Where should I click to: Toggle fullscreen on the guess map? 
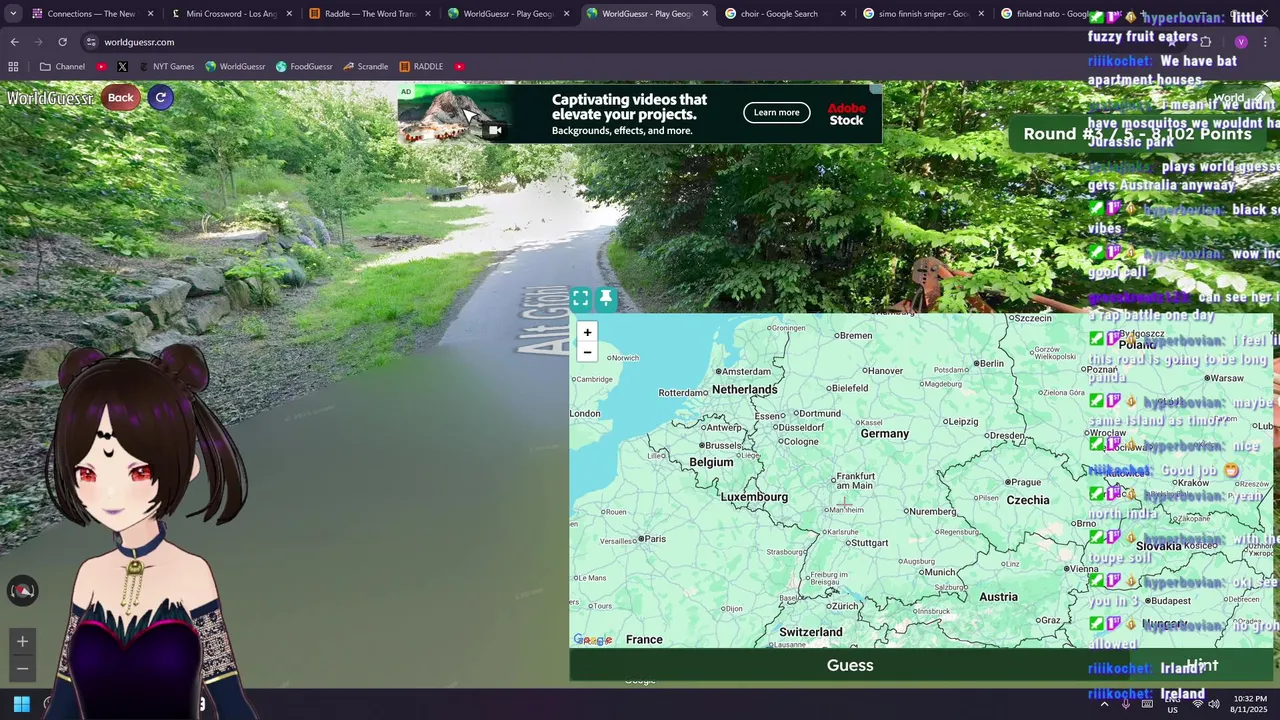(580, 298)
